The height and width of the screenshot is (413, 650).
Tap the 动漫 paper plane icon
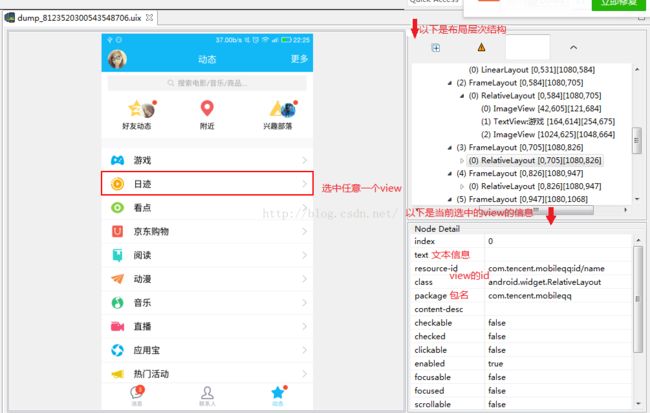tap(117, 279)
